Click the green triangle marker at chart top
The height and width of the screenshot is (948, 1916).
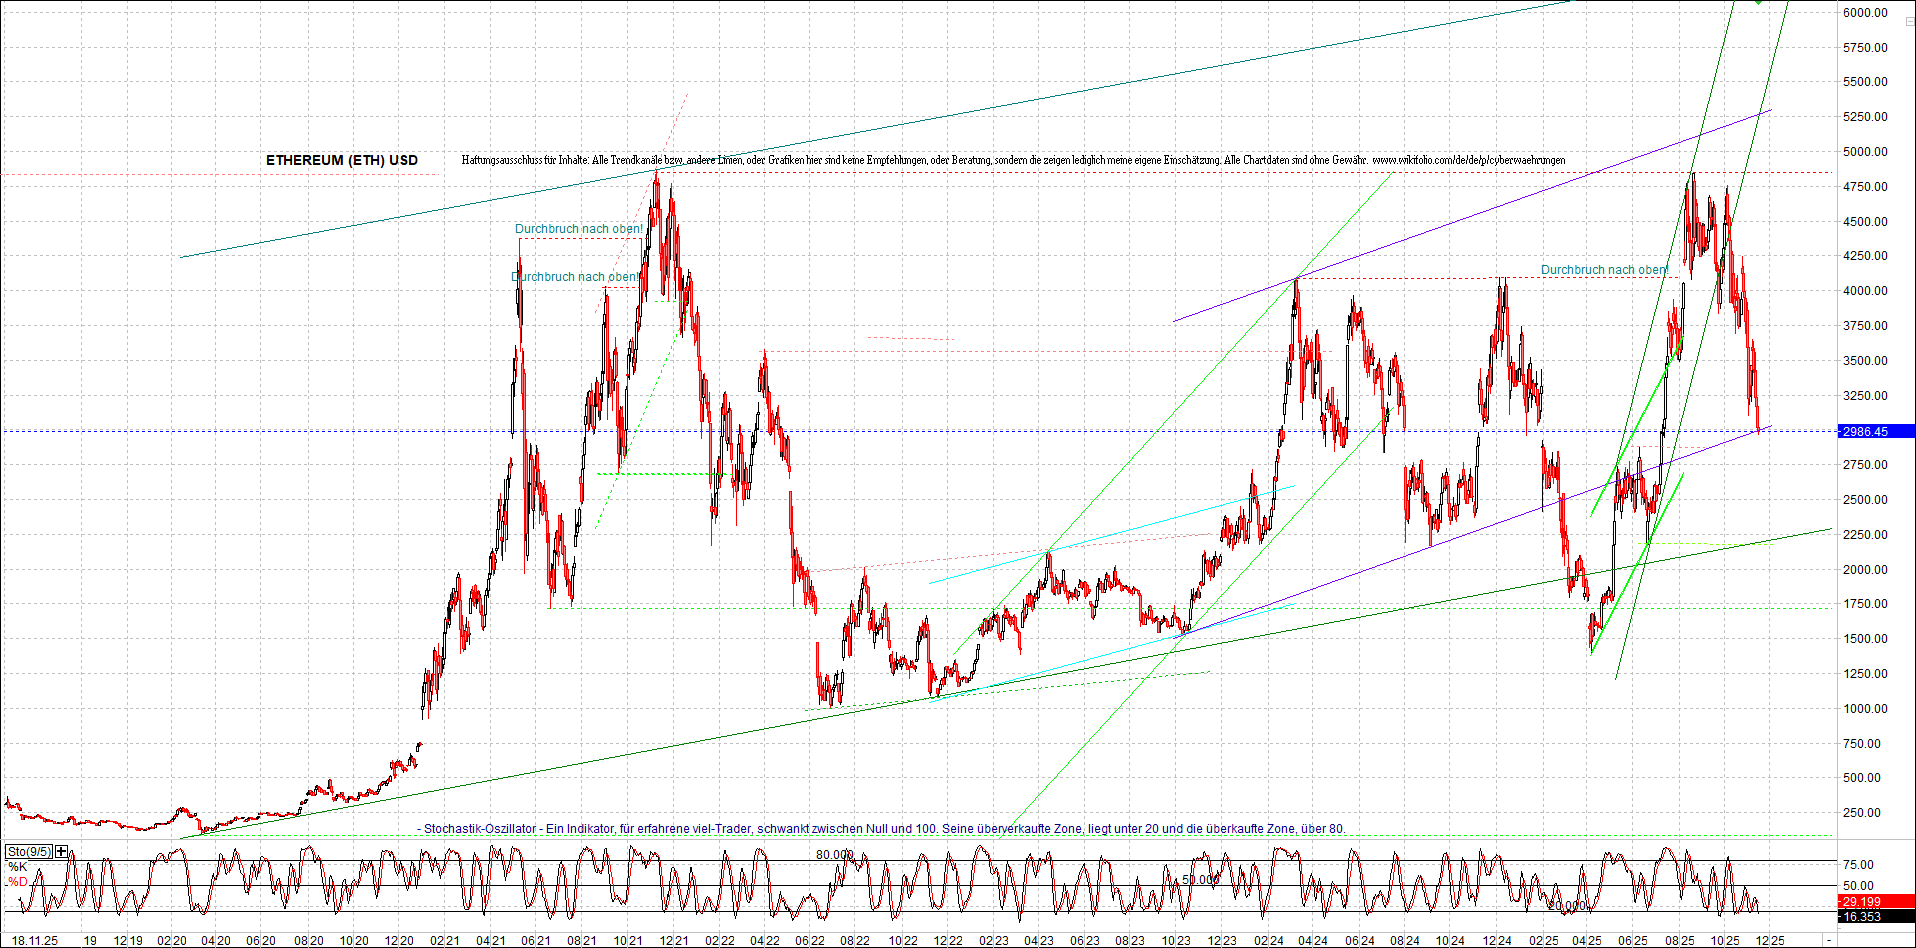1759,2
